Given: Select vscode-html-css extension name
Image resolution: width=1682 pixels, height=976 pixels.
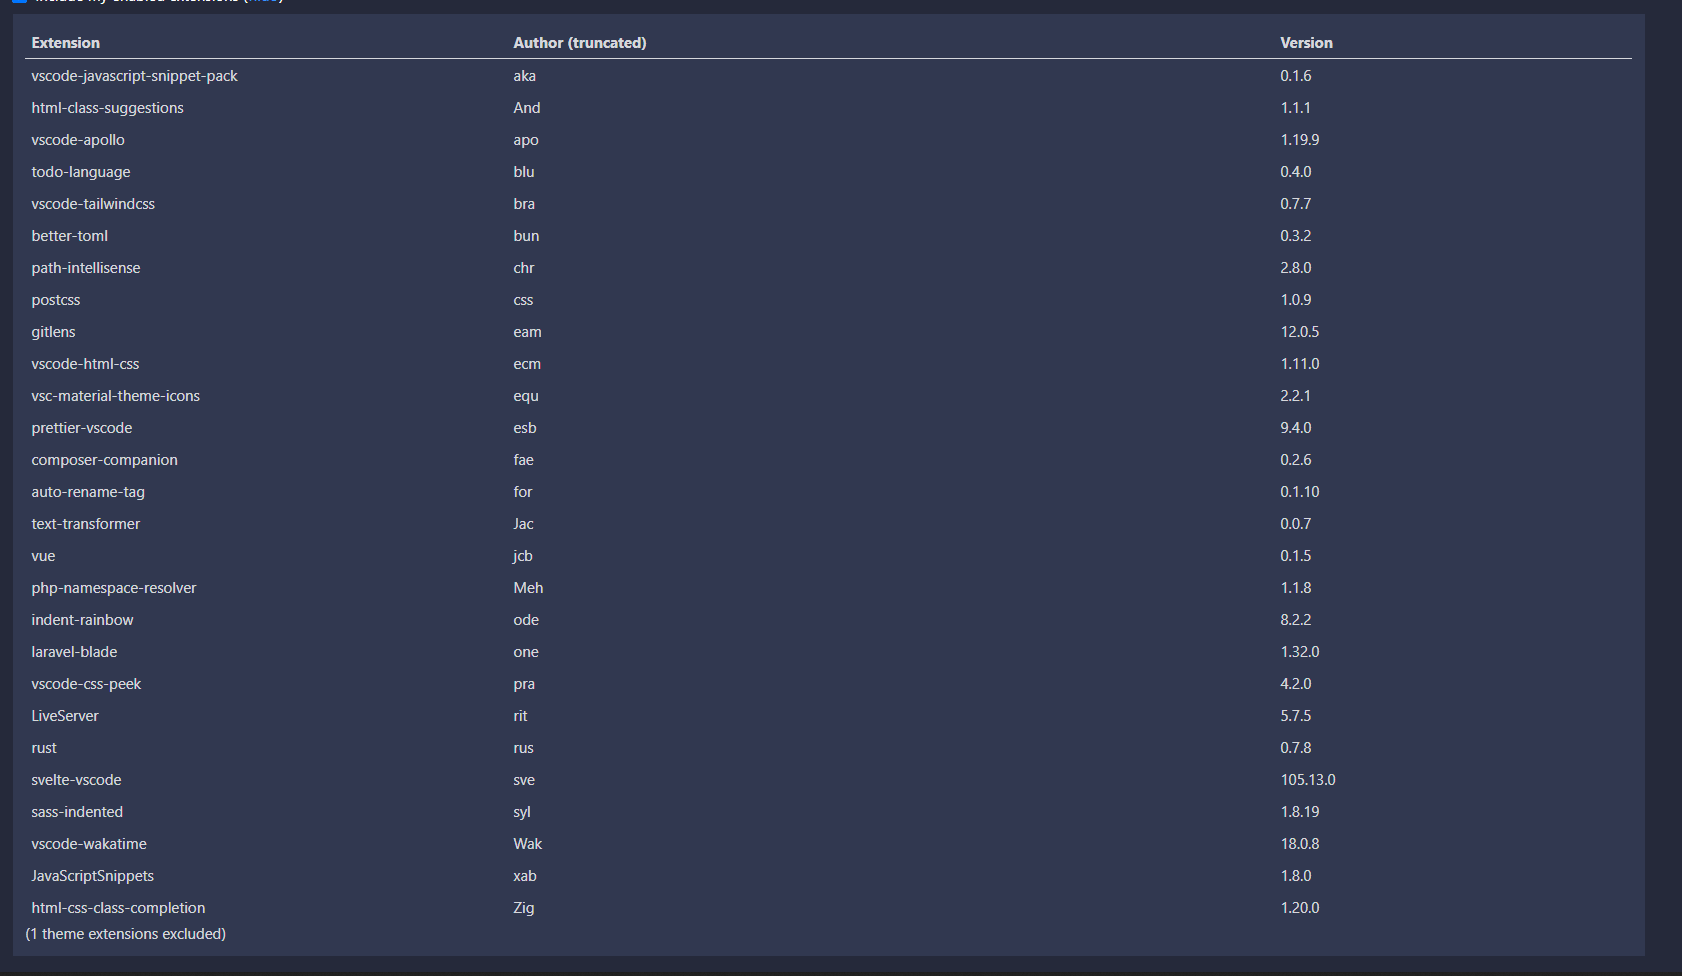Looking at the screenshot, I should [x=85, y=364].
